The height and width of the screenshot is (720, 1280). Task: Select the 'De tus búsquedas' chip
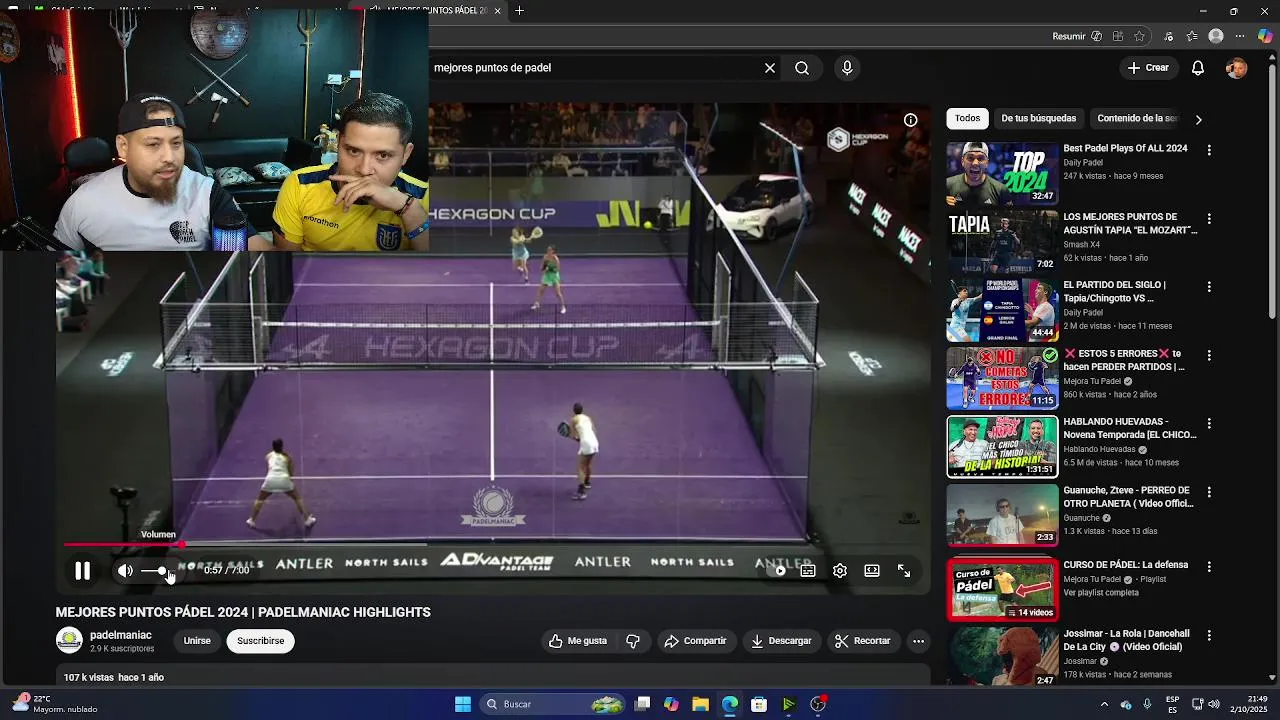click(1039, 118)
